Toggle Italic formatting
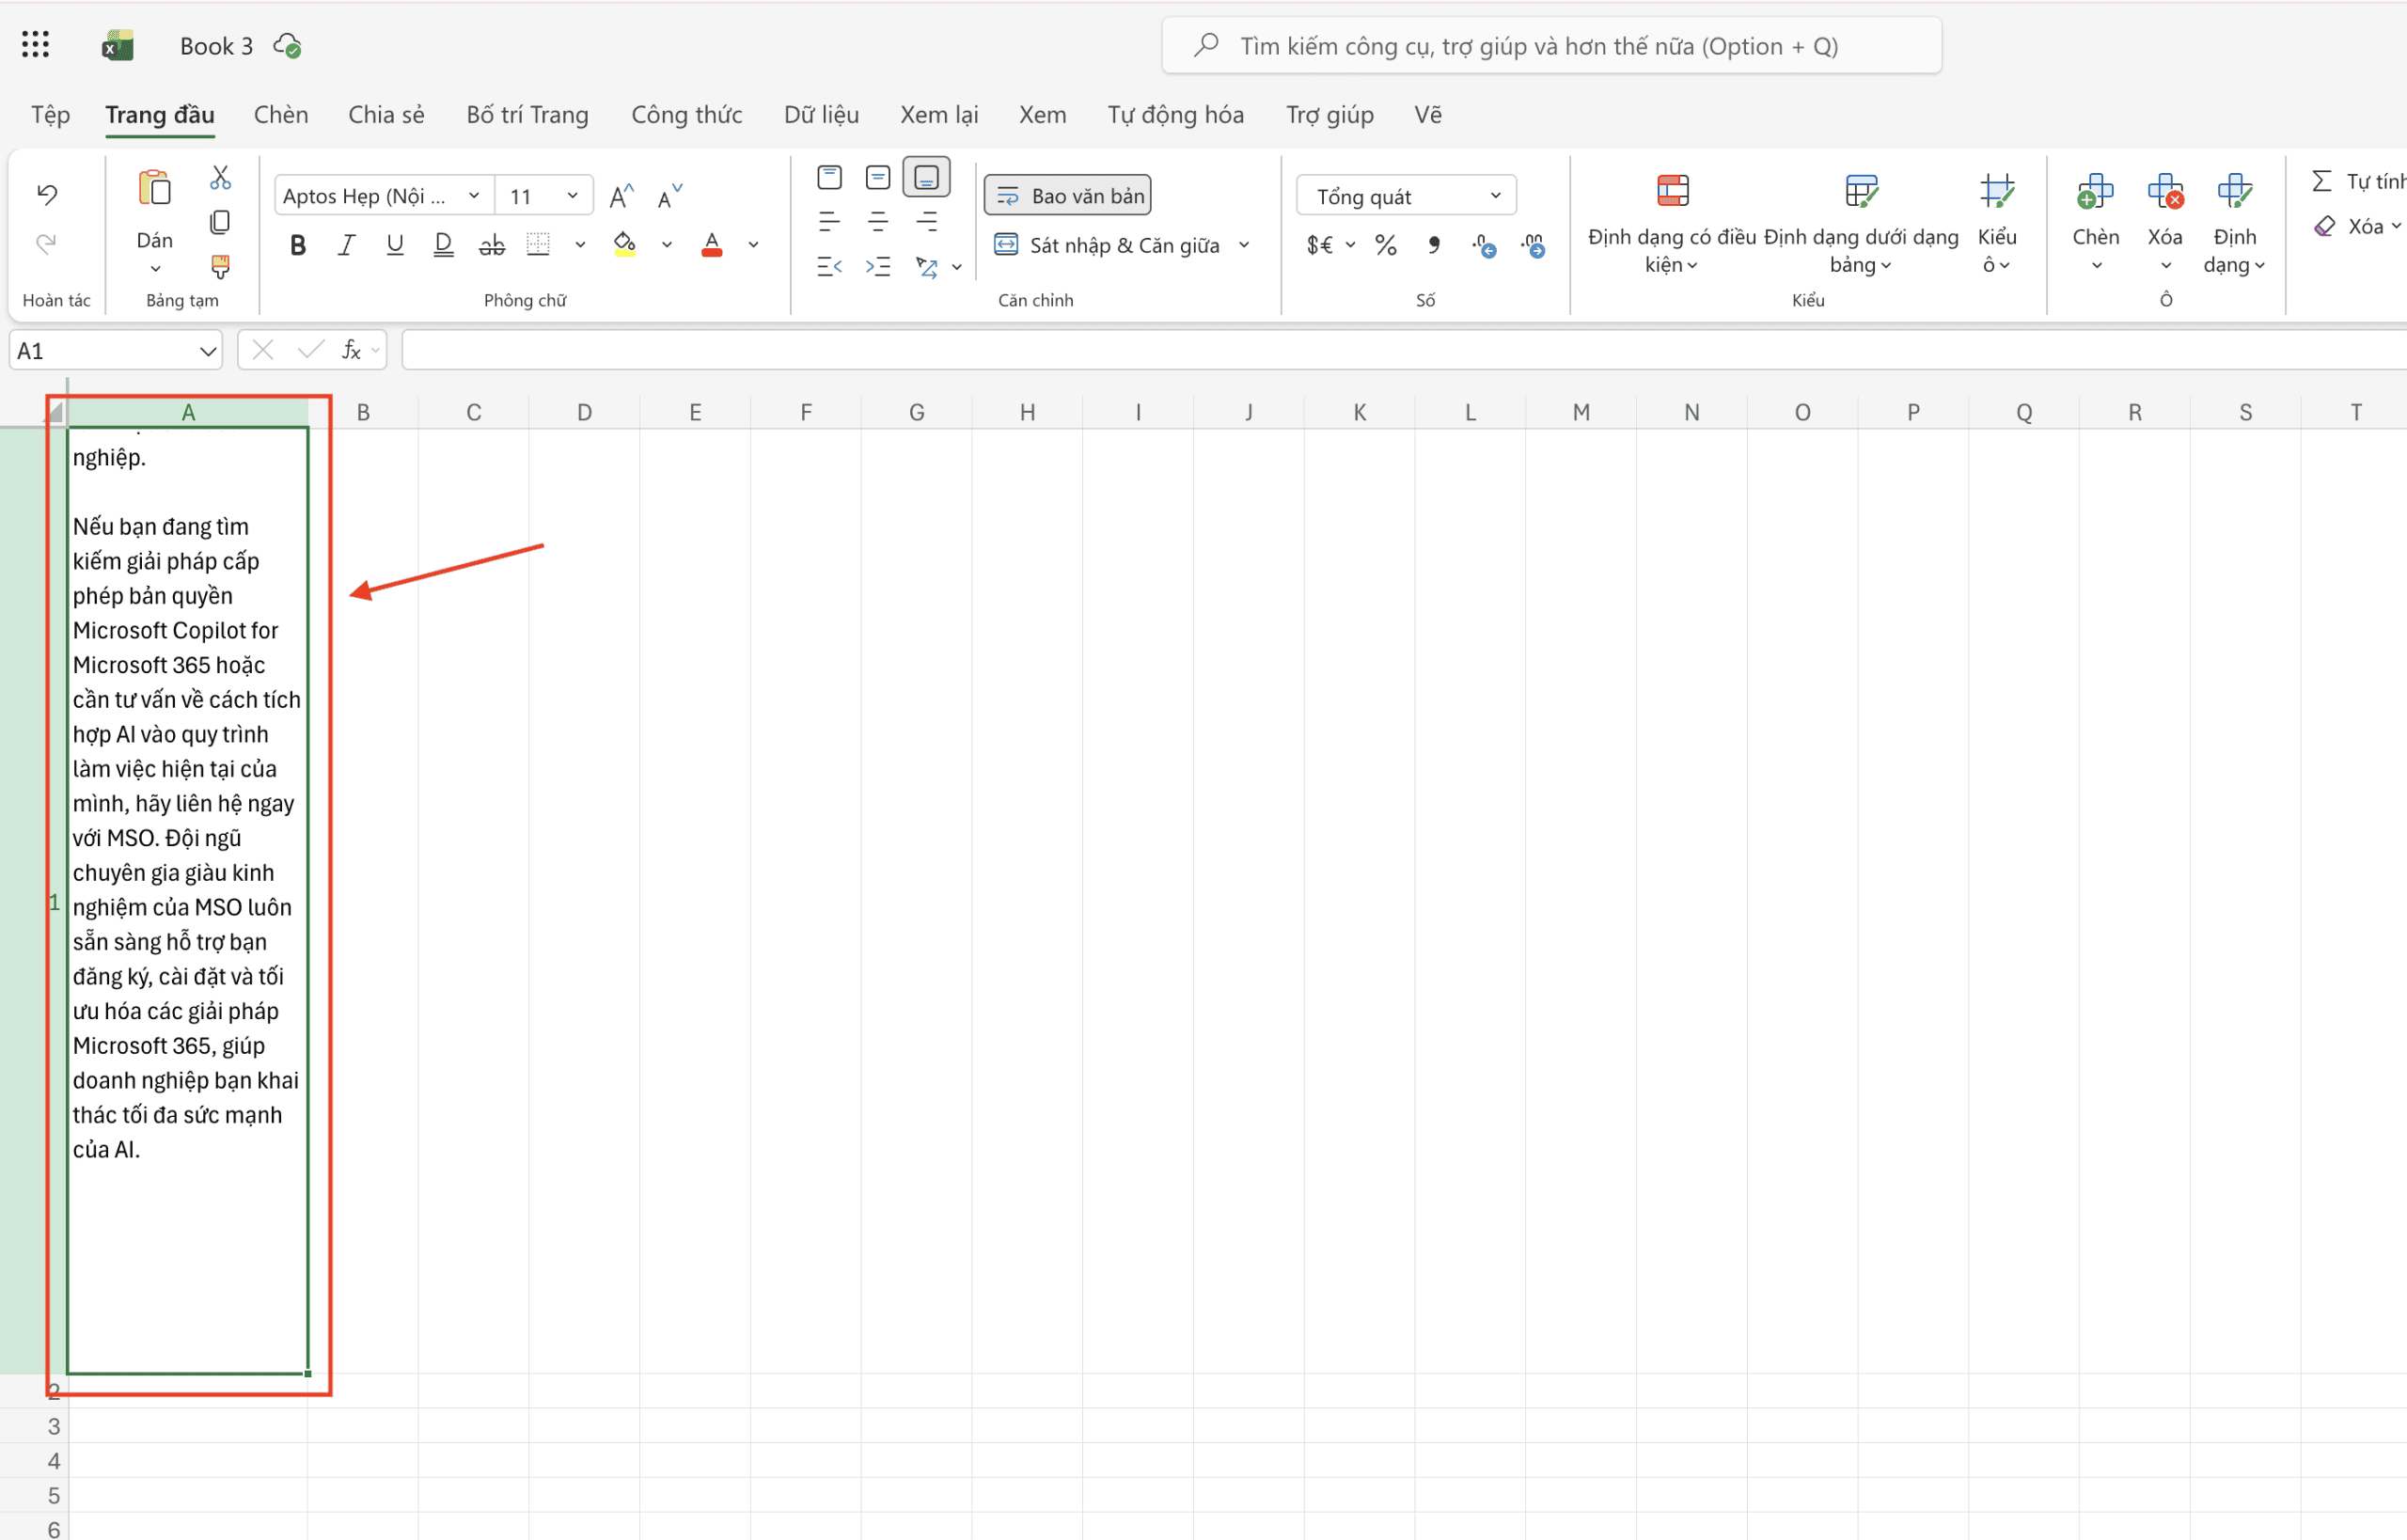Viewport: 2407px width, 1540px height. point(346,245)
